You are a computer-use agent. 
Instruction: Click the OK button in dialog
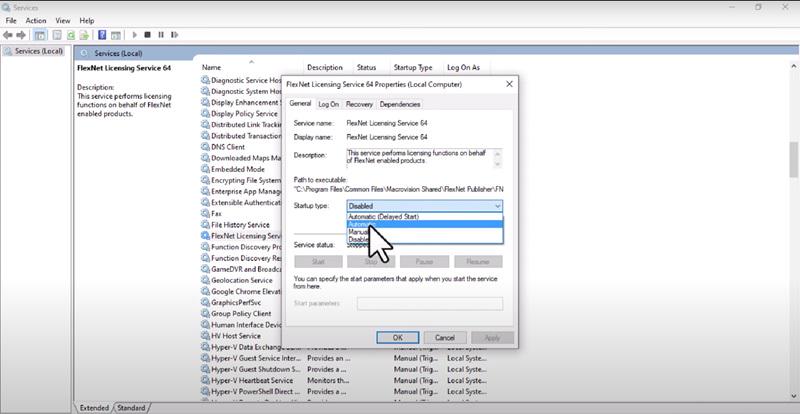(397, 337)
